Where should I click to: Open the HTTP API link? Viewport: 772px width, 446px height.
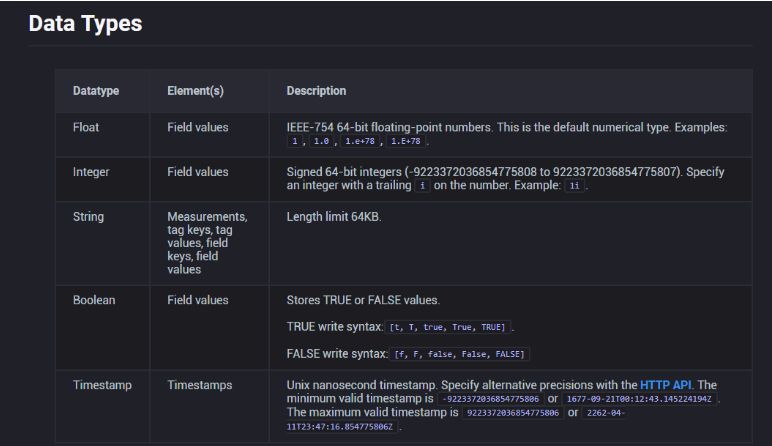coord(667,384)
